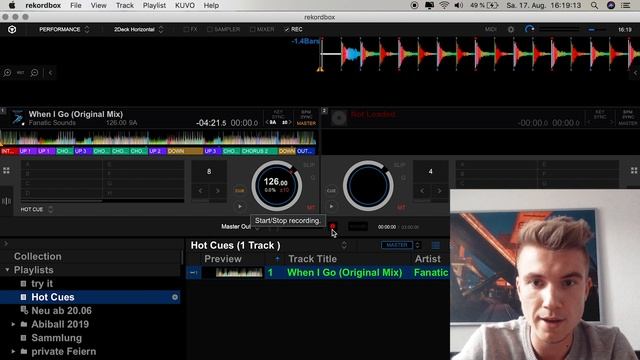
Task: Open the HOT CUE pad mode dropdown
Action: click(x=37, y=209)
